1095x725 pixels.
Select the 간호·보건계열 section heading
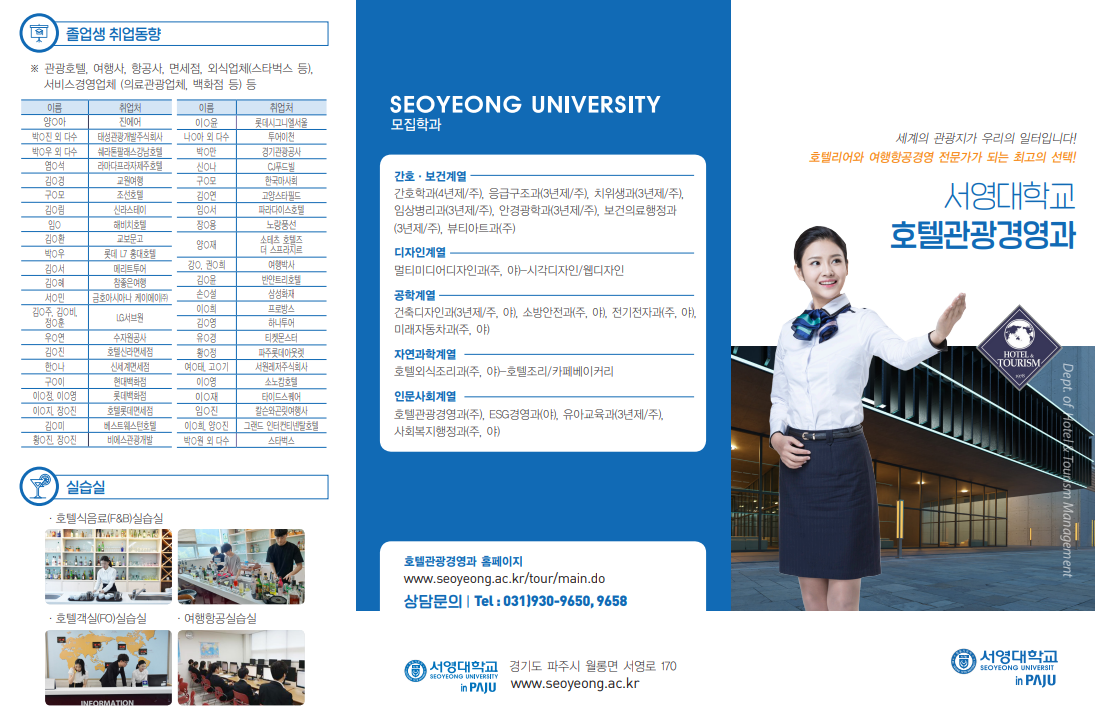click(430, 176)
